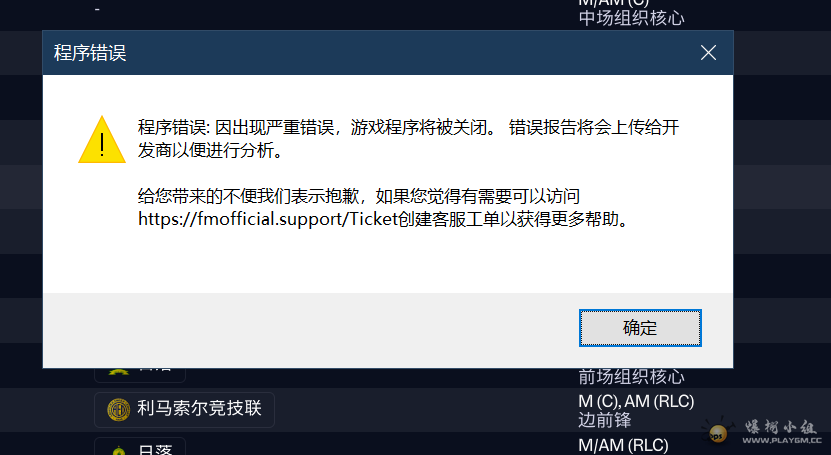Click the 利马索尔竞技联 club badge icon
831x455 pixels.
[x=119, y=409]
